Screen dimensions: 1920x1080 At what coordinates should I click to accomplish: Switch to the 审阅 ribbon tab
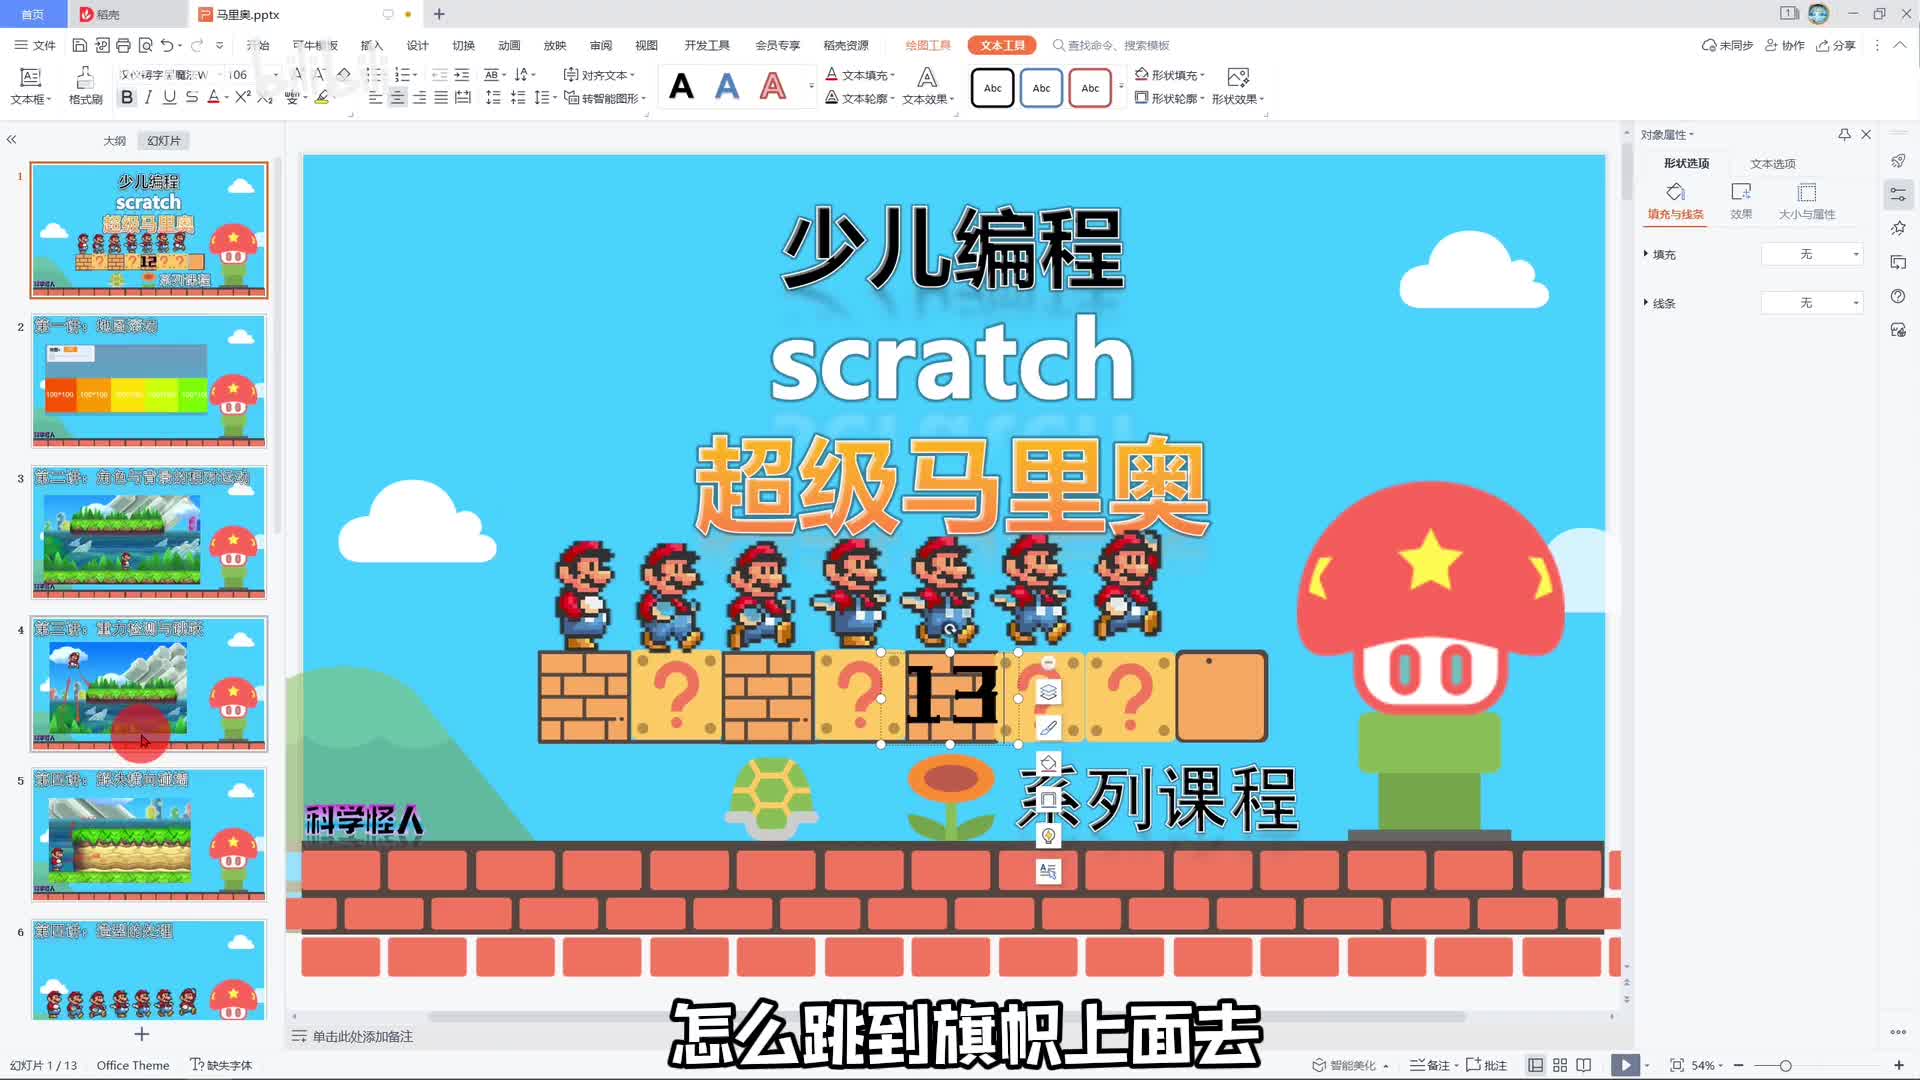pos(600,45)
